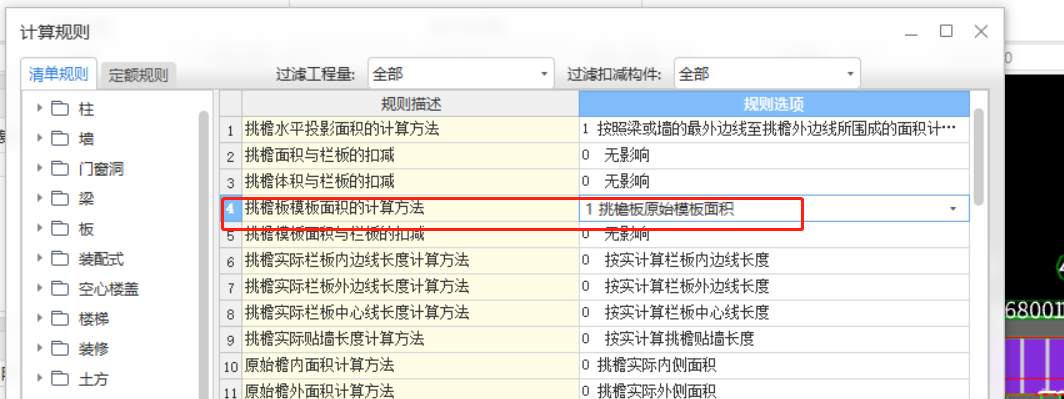1064x399 pixels.
Task: Click row number 4 header cell
Action: pos(231,208)
